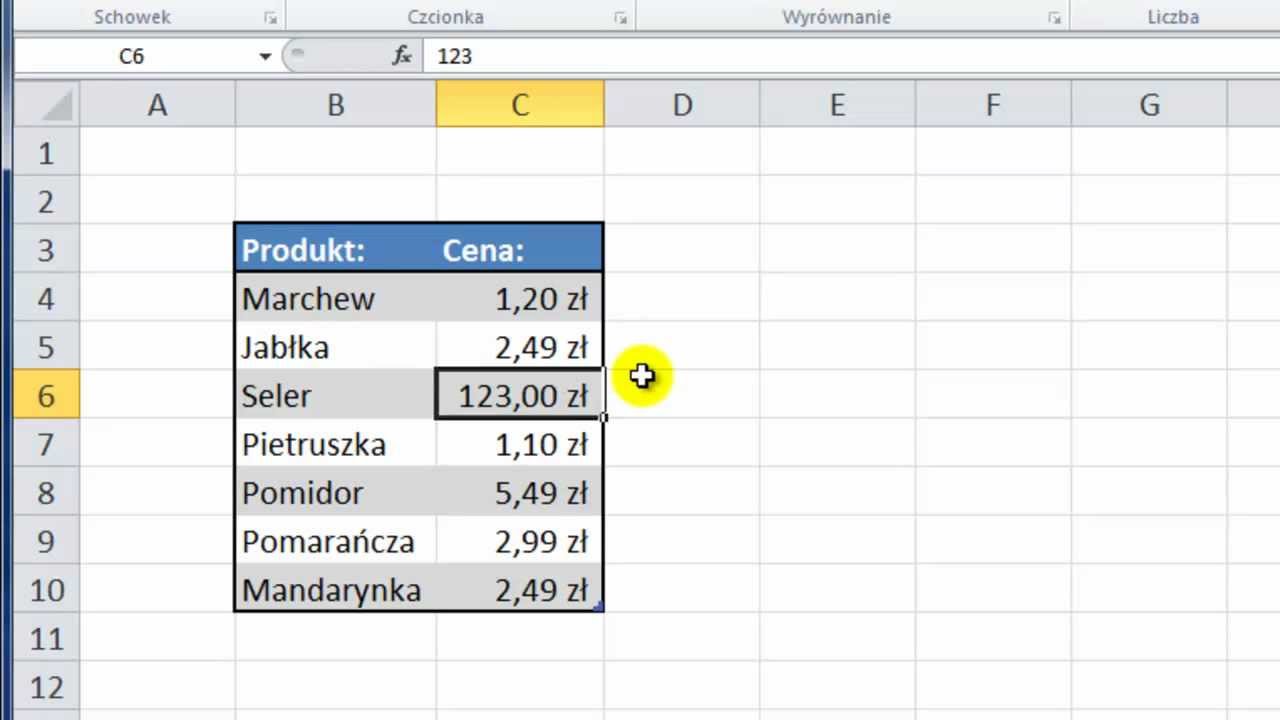Screen dimensions: 1280x720
Task: Open Czcionka group dialog launcher
Action: pos(620,18)
